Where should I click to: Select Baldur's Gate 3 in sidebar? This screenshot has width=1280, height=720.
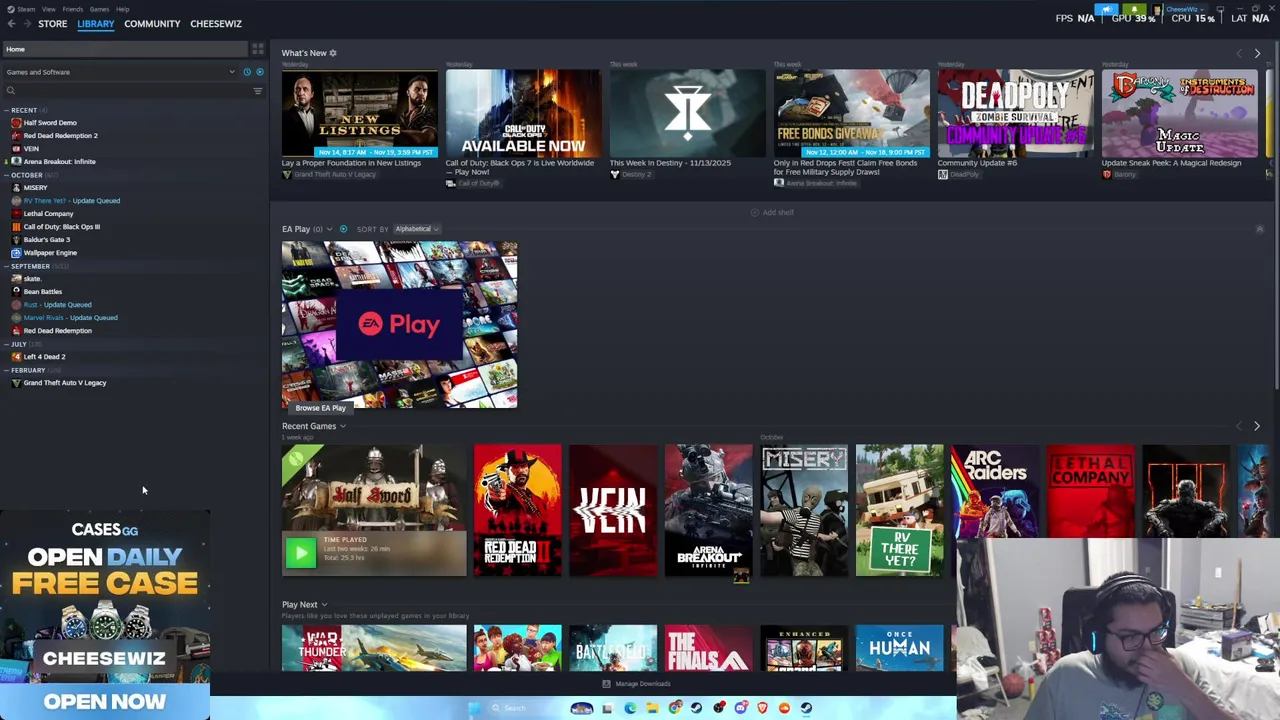tap(46, 239)
